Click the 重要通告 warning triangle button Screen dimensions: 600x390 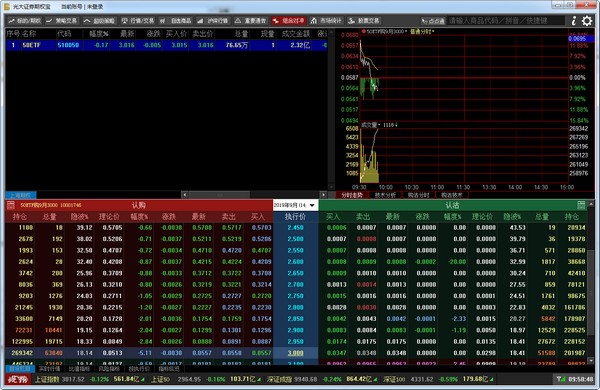click(x=251, y=21)
